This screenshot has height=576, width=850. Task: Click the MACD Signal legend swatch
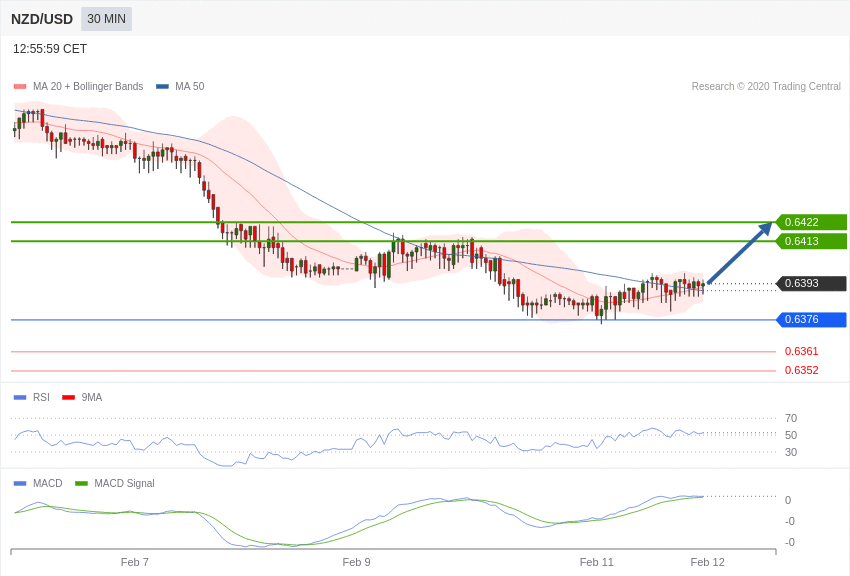point(81,483)
